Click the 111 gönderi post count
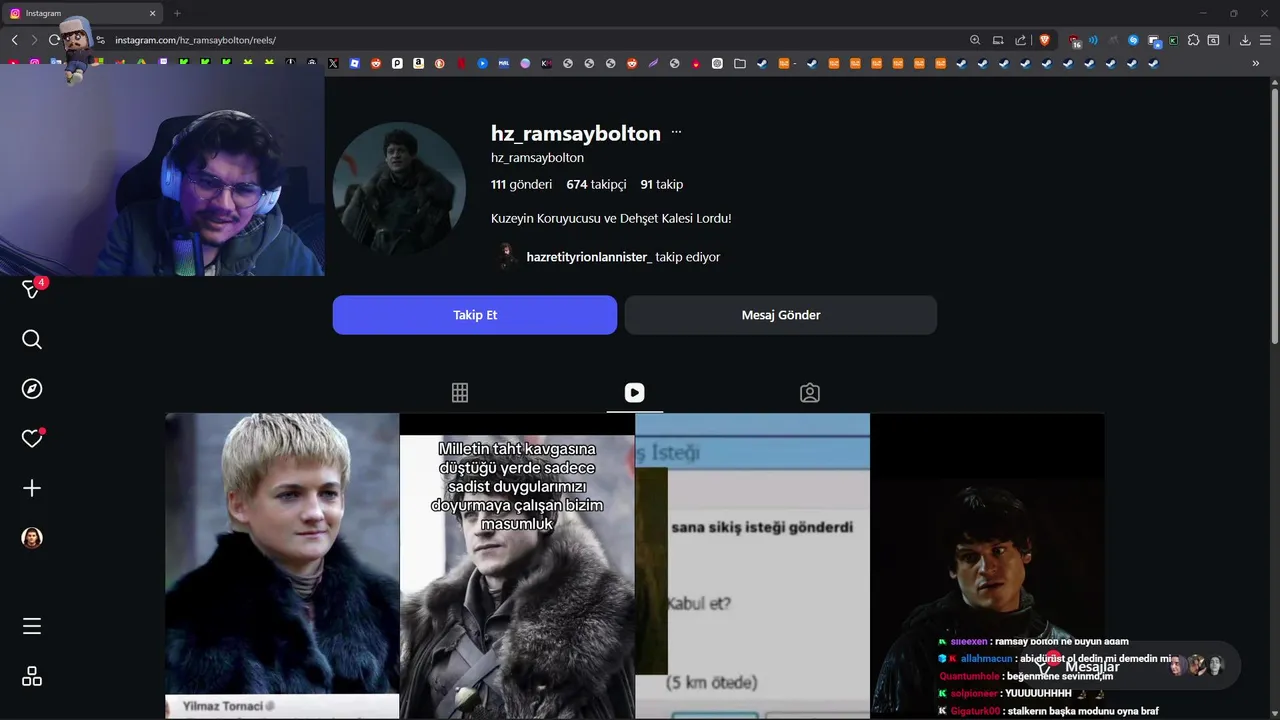This screenshot has height=720, width=1280. tap(521, 184)
